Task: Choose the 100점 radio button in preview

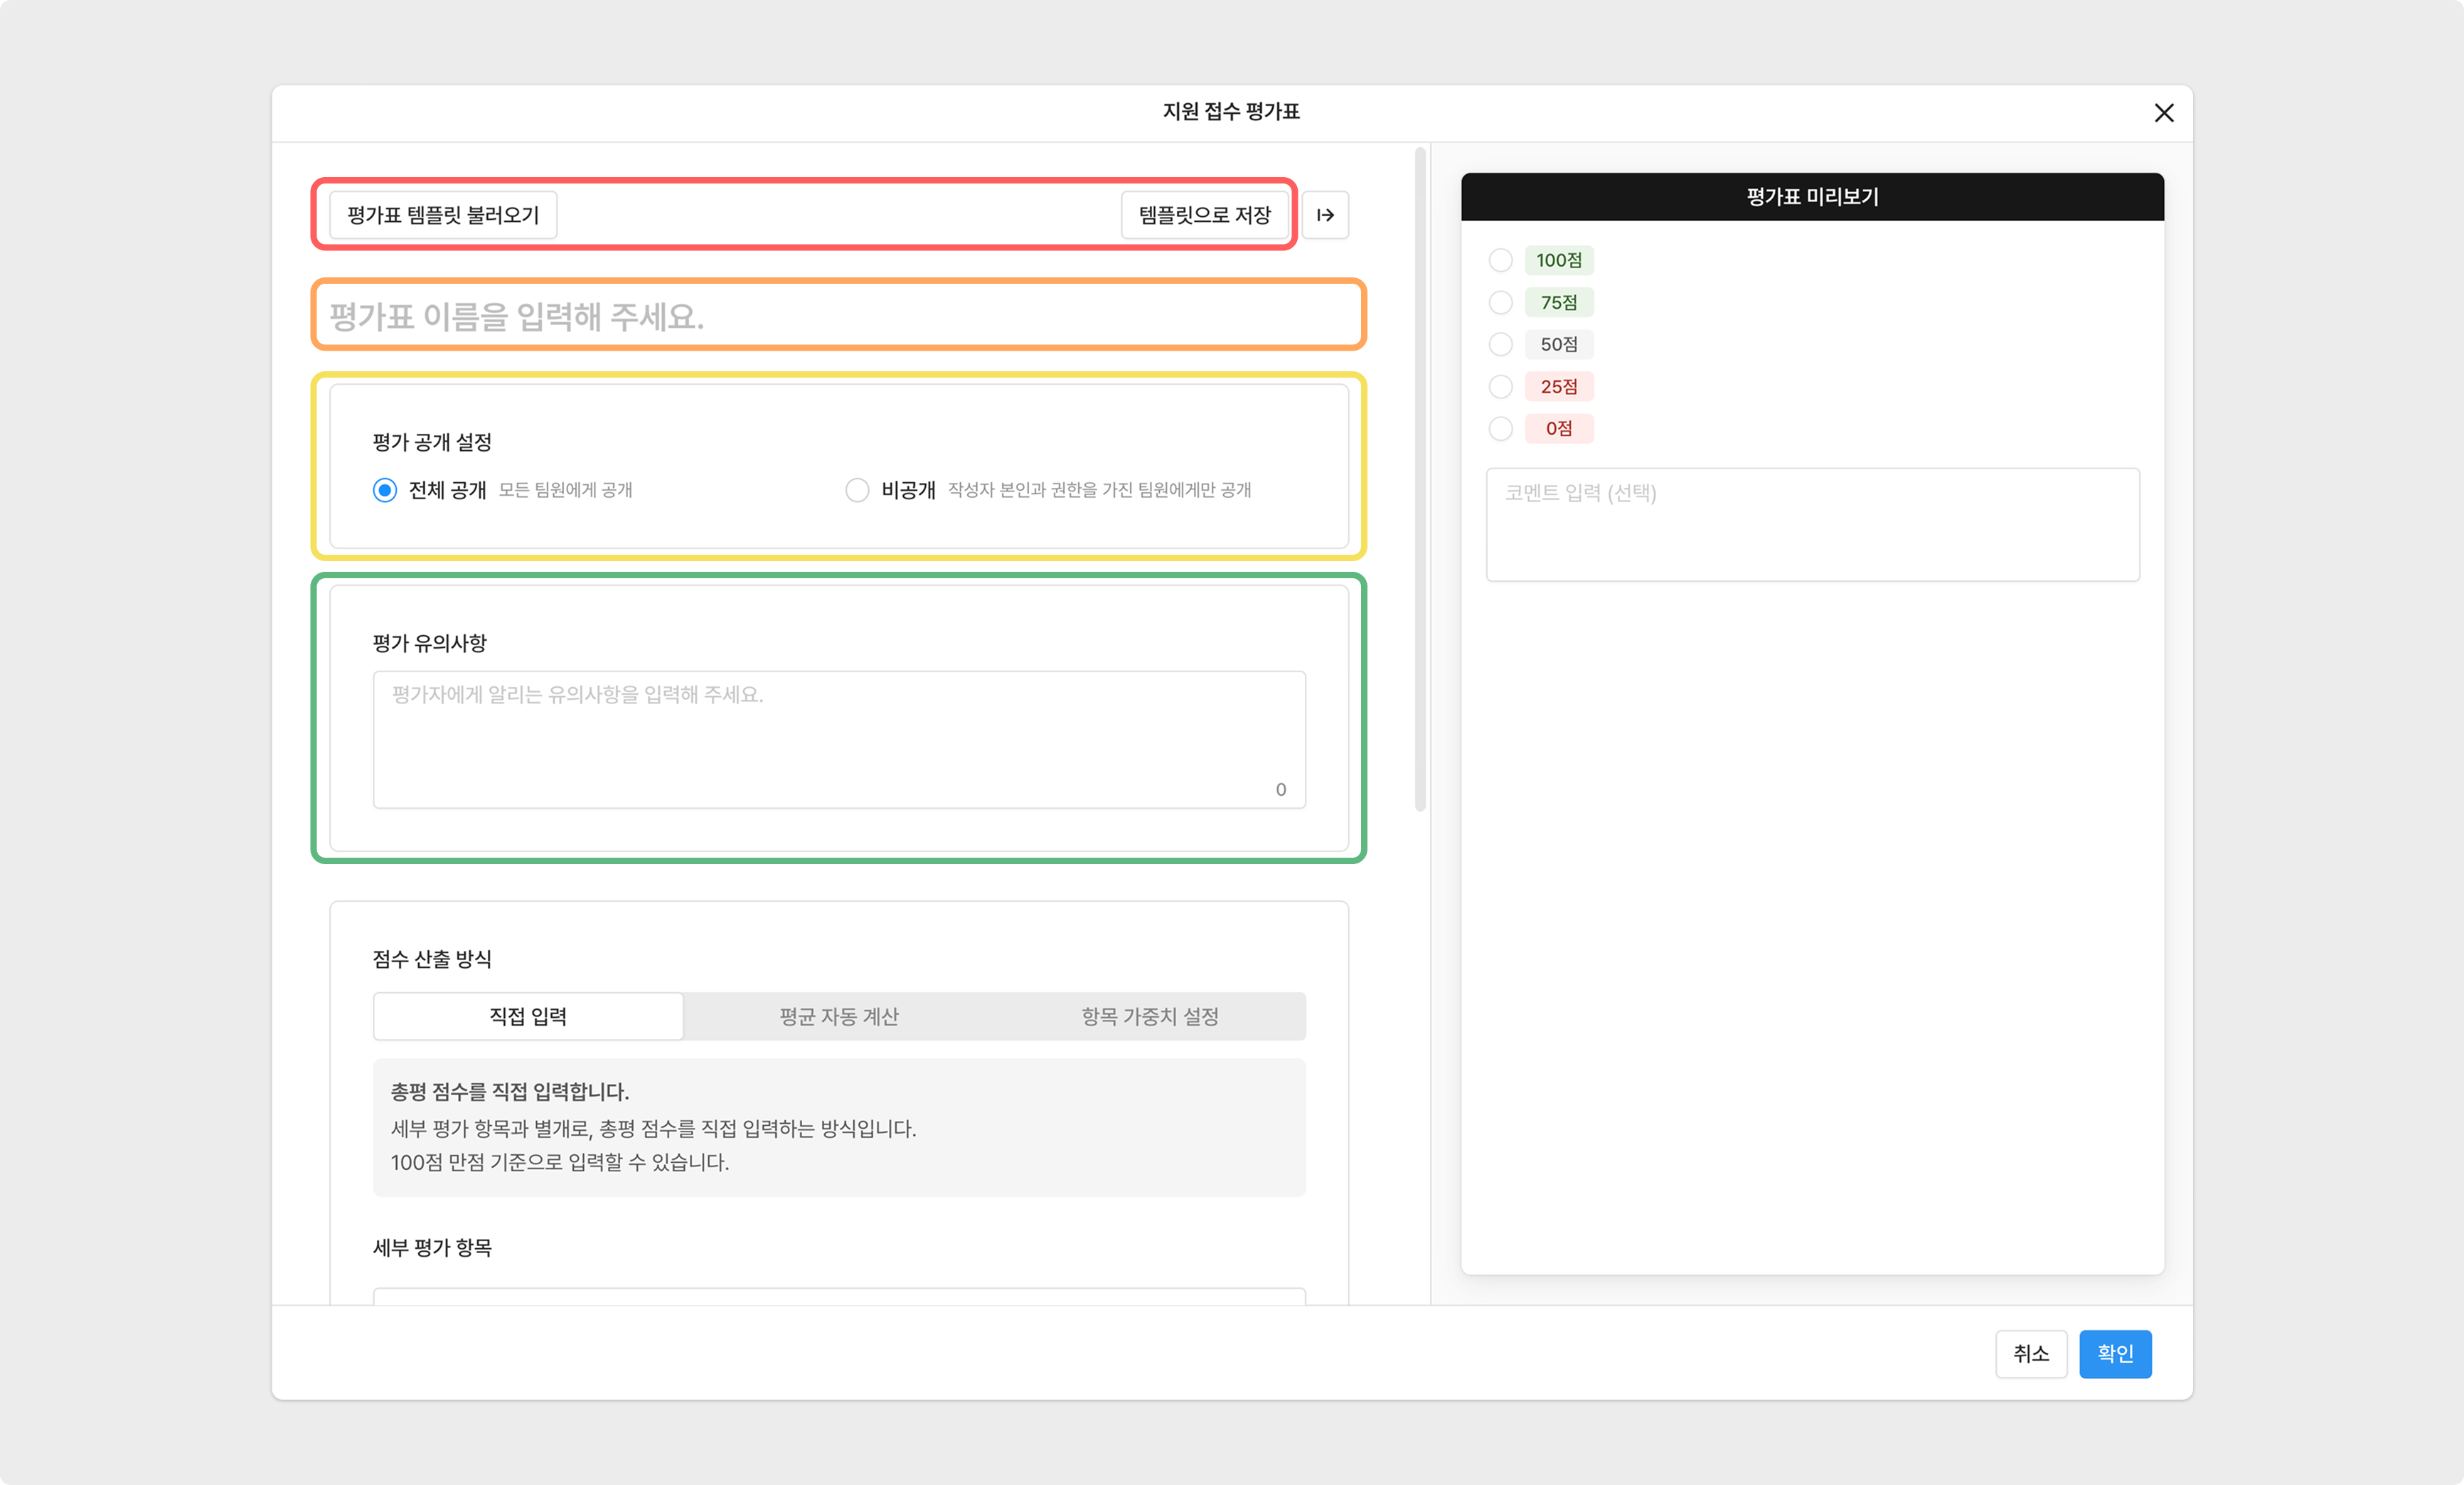Action: [x=1500, y=261]
